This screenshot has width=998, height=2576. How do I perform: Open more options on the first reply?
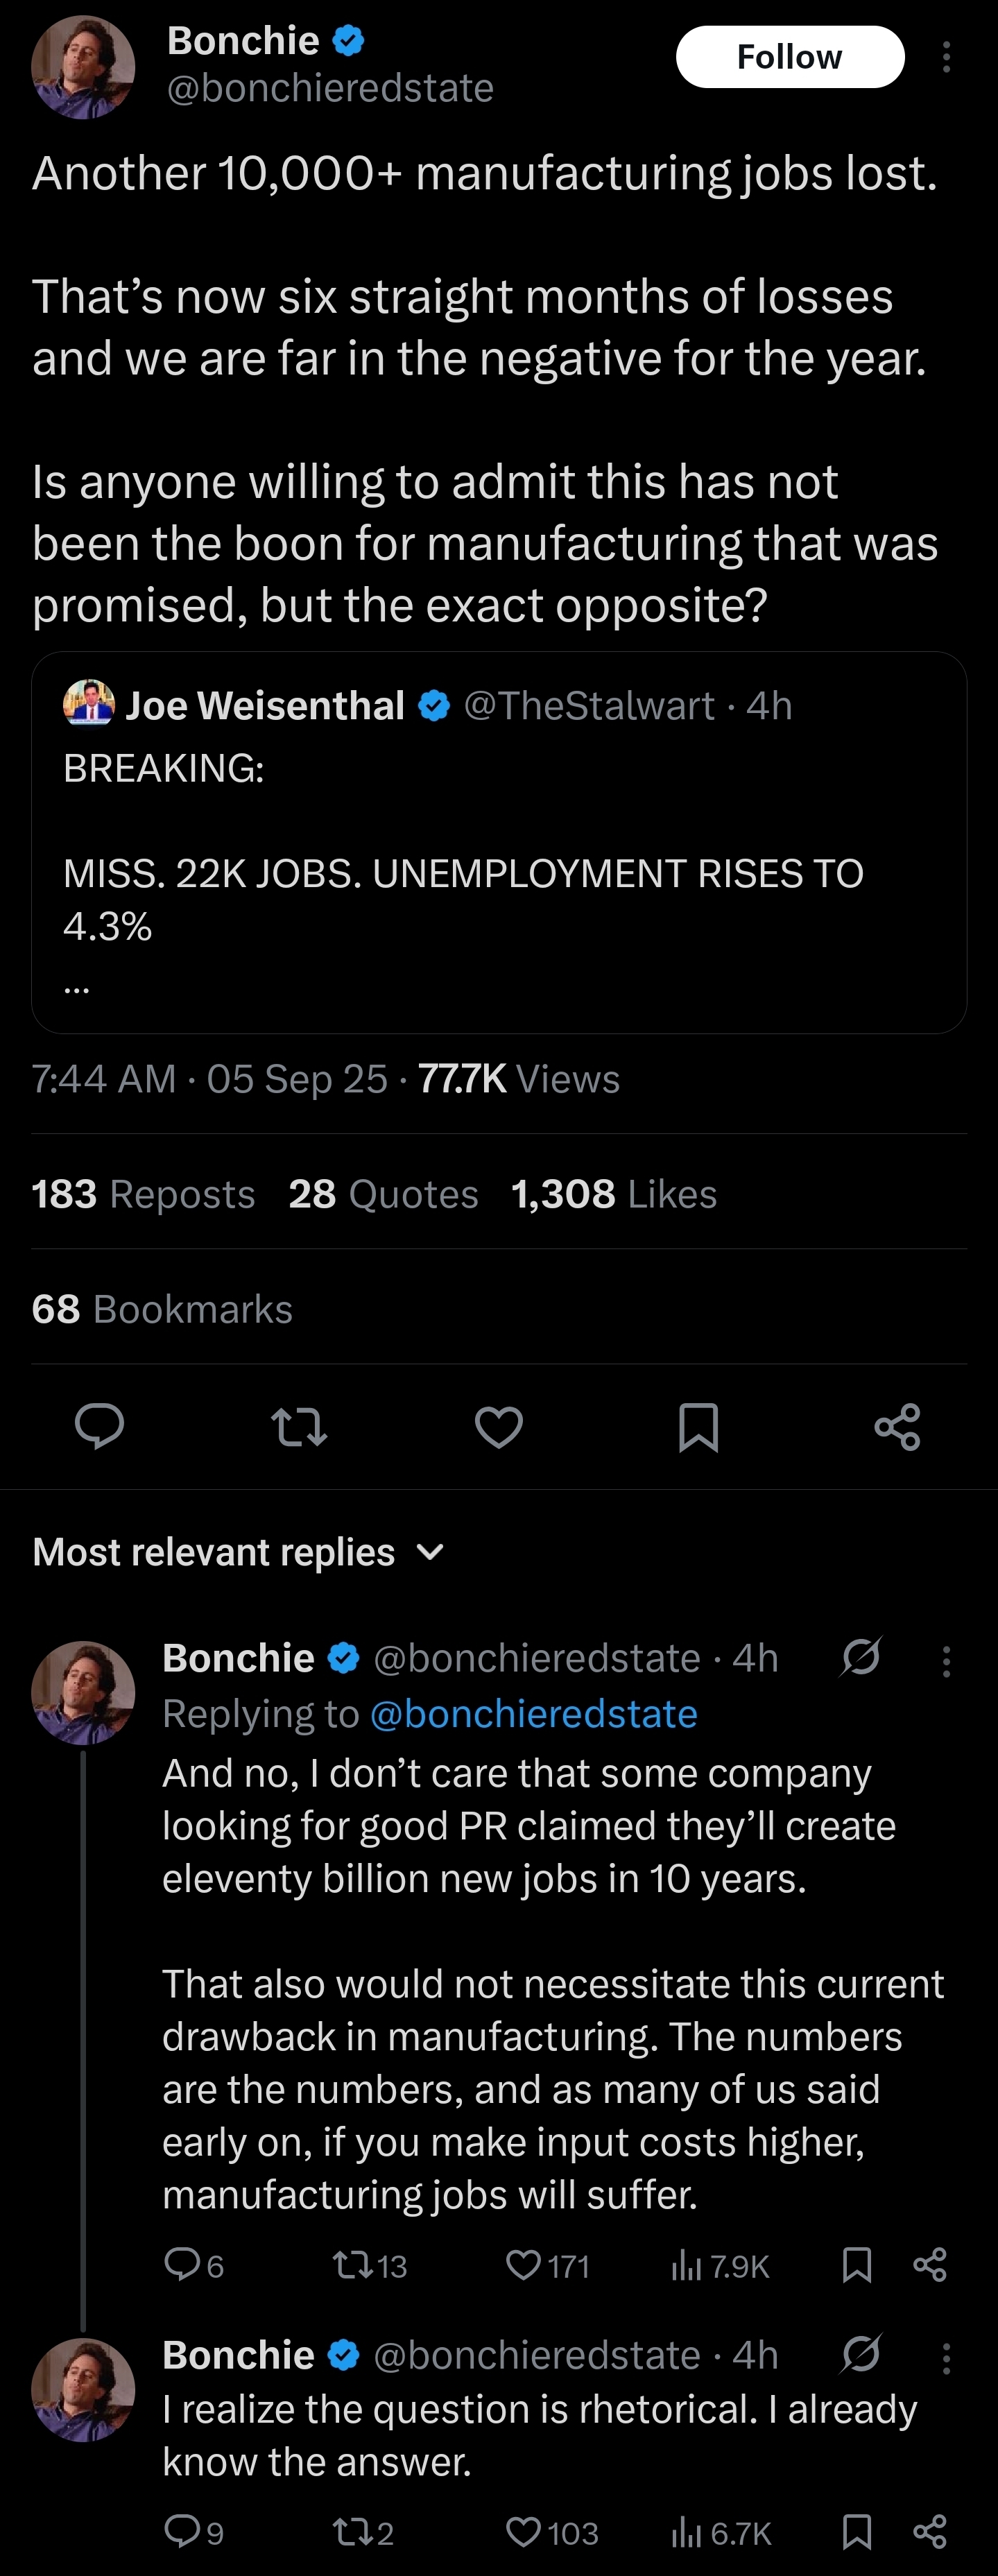tap(946, 1661)
